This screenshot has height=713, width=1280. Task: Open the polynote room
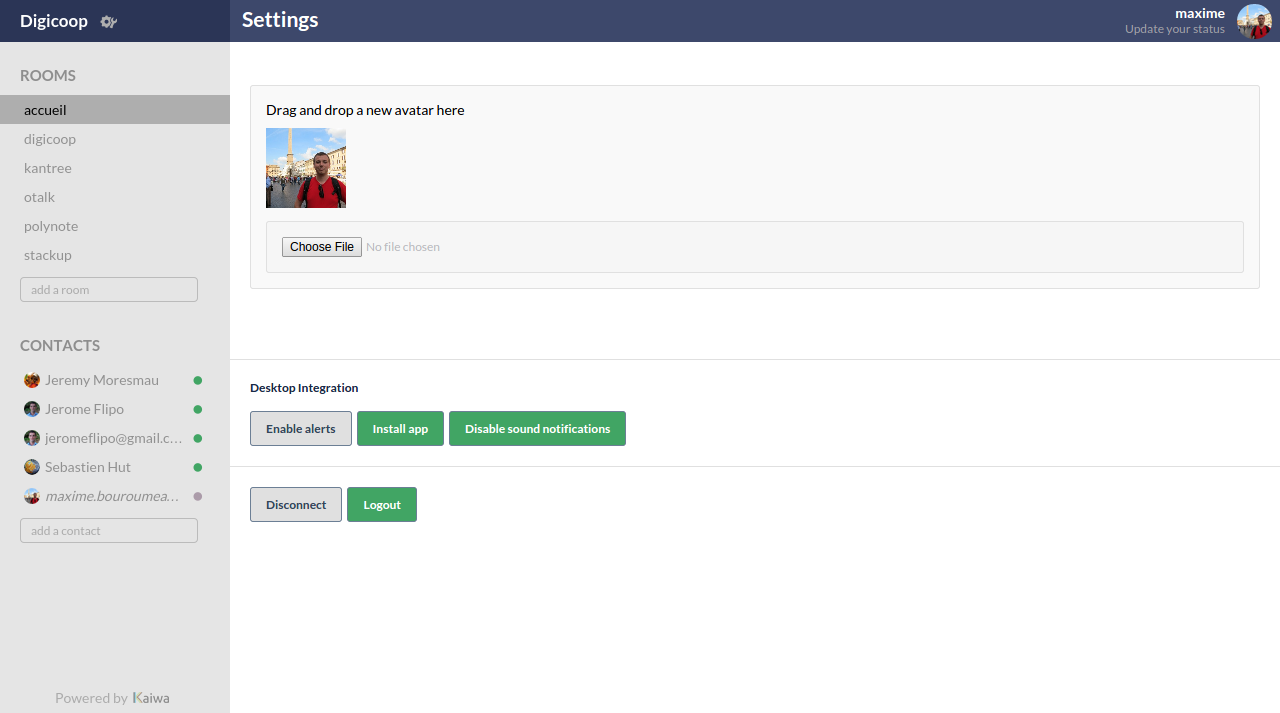point(115,226)
